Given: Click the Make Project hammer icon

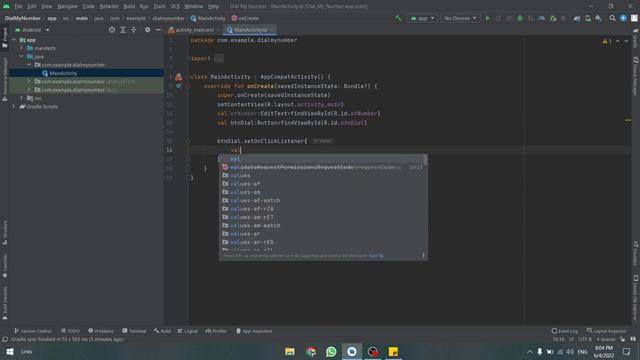Looking at the screenshot, I should (398, 18).
